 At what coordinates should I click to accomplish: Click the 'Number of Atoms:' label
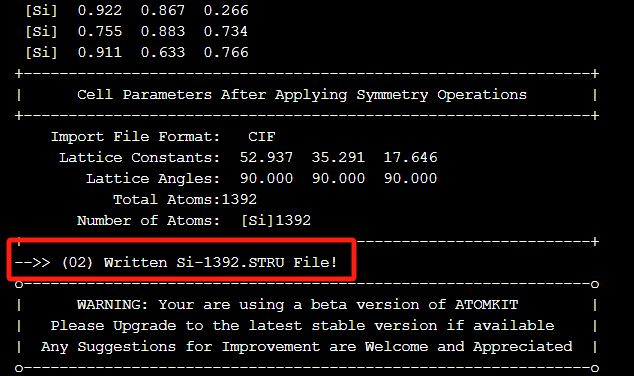(x=148, y=221)
